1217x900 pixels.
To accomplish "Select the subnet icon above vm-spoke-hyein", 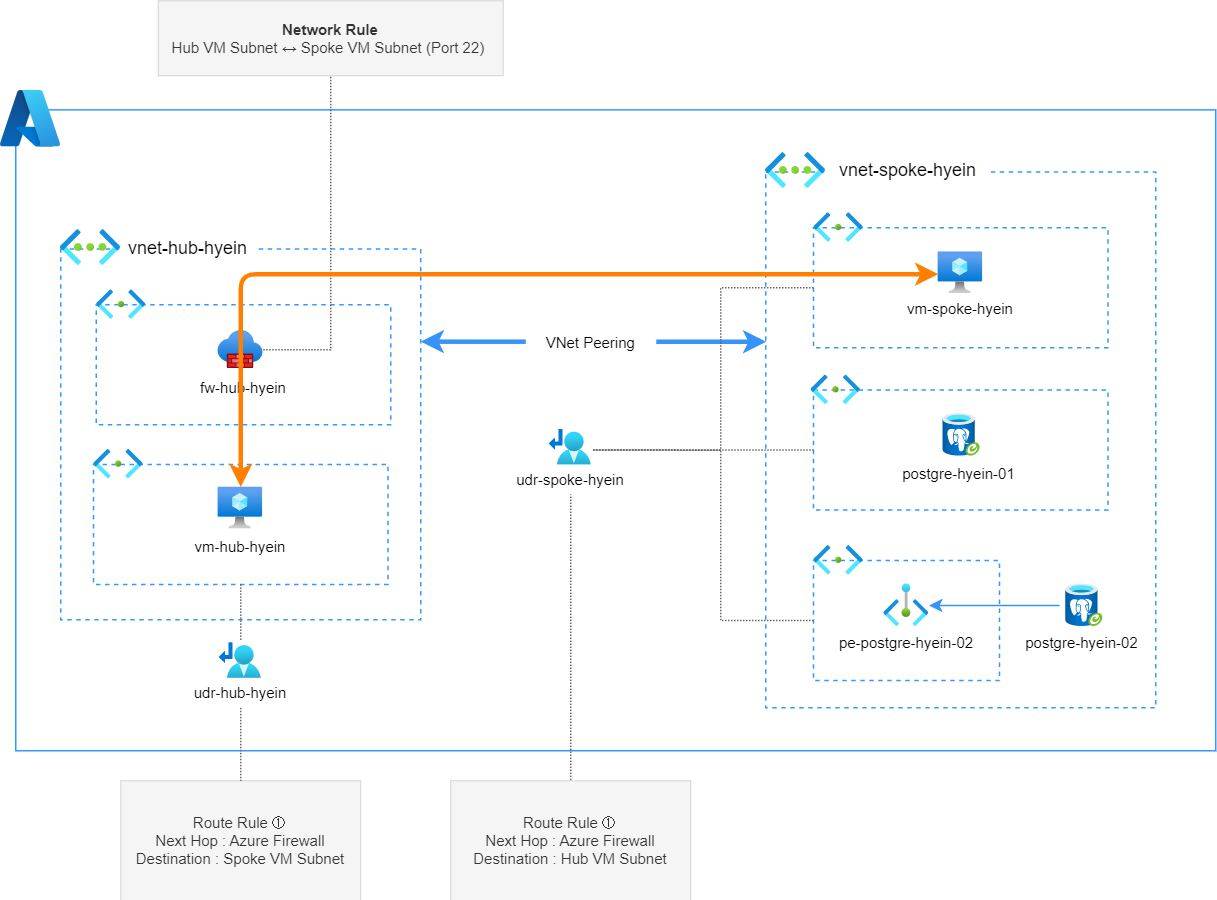I will (838, 226).
